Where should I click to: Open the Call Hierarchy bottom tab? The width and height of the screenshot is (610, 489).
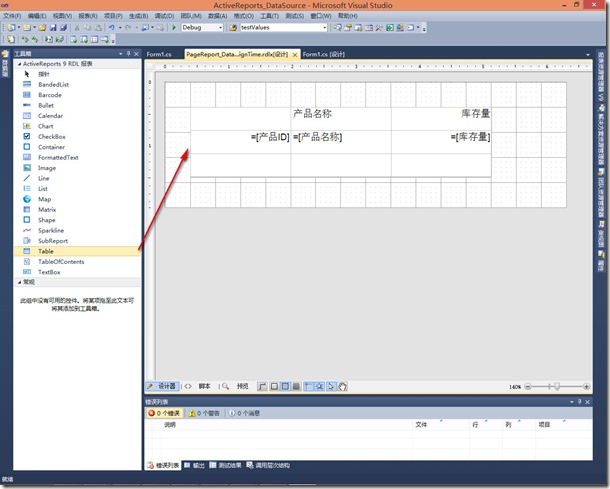(268, 466)
